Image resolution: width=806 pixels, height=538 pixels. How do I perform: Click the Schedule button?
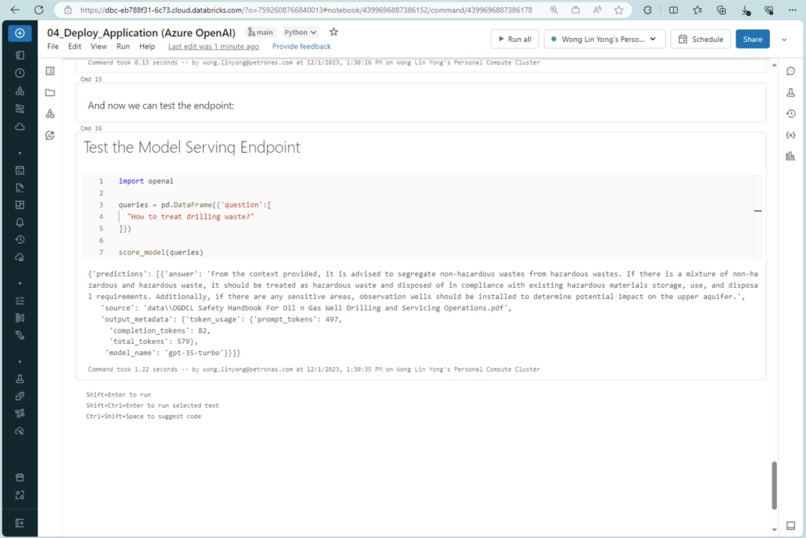point(701,39)
